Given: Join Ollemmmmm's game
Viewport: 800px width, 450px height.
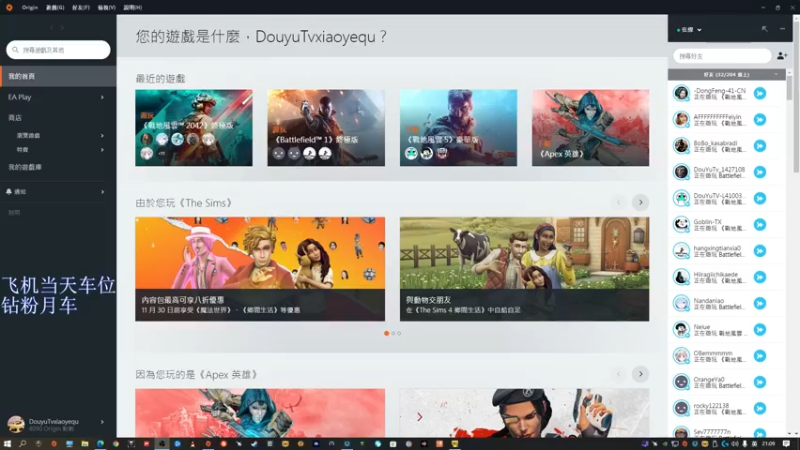Looking at the screenshot, I should 760,356.
